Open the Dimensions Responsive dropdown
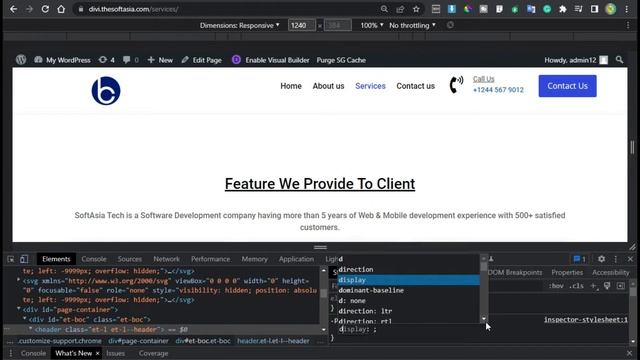 pyautogui.click(x=240, y=25)
